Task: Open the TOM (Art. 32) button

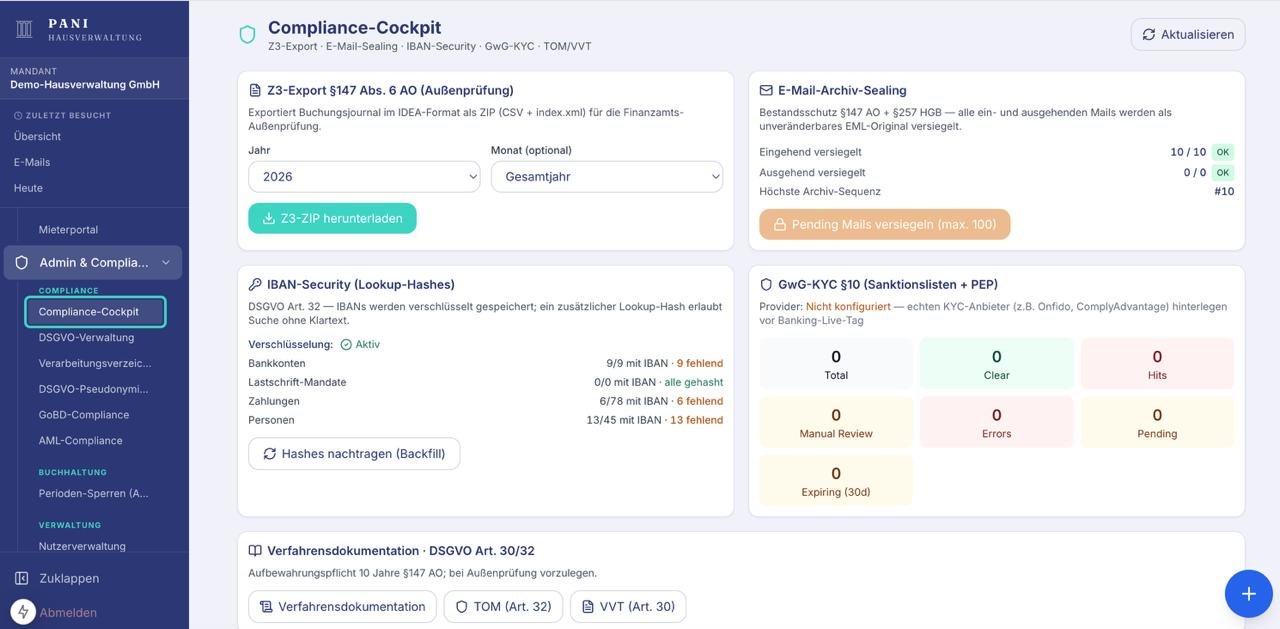Action: click(503, 606)
